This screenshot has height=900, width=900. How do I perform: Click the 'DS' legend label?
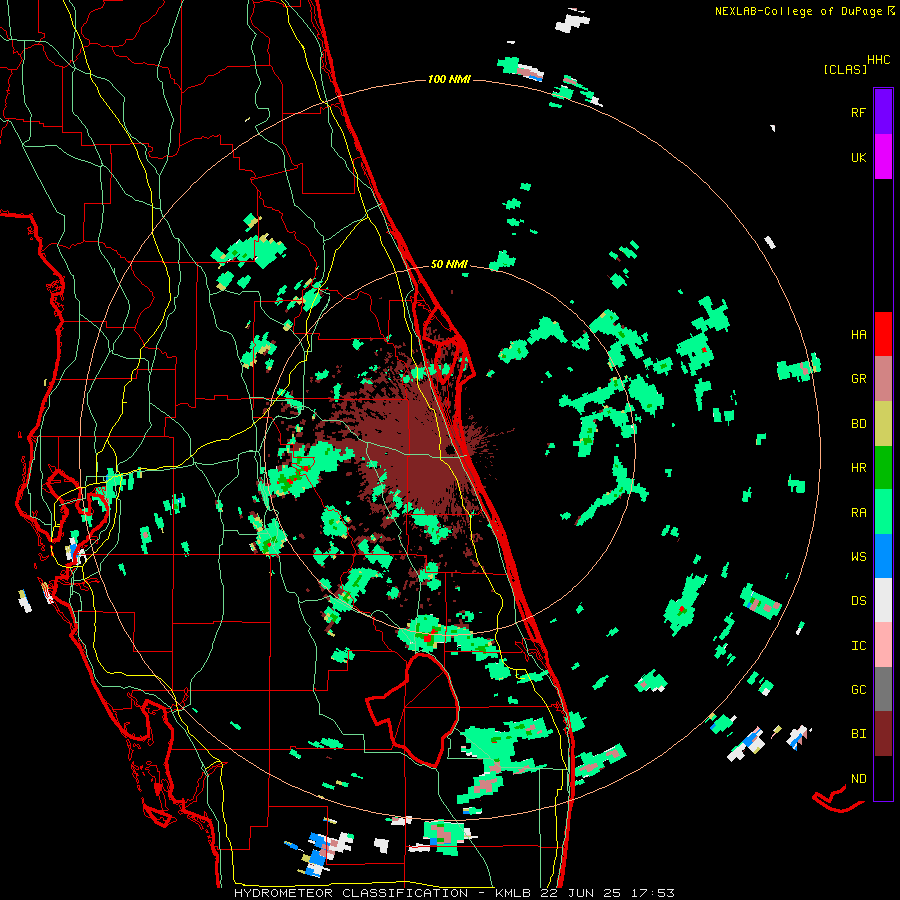coord(858,601)
